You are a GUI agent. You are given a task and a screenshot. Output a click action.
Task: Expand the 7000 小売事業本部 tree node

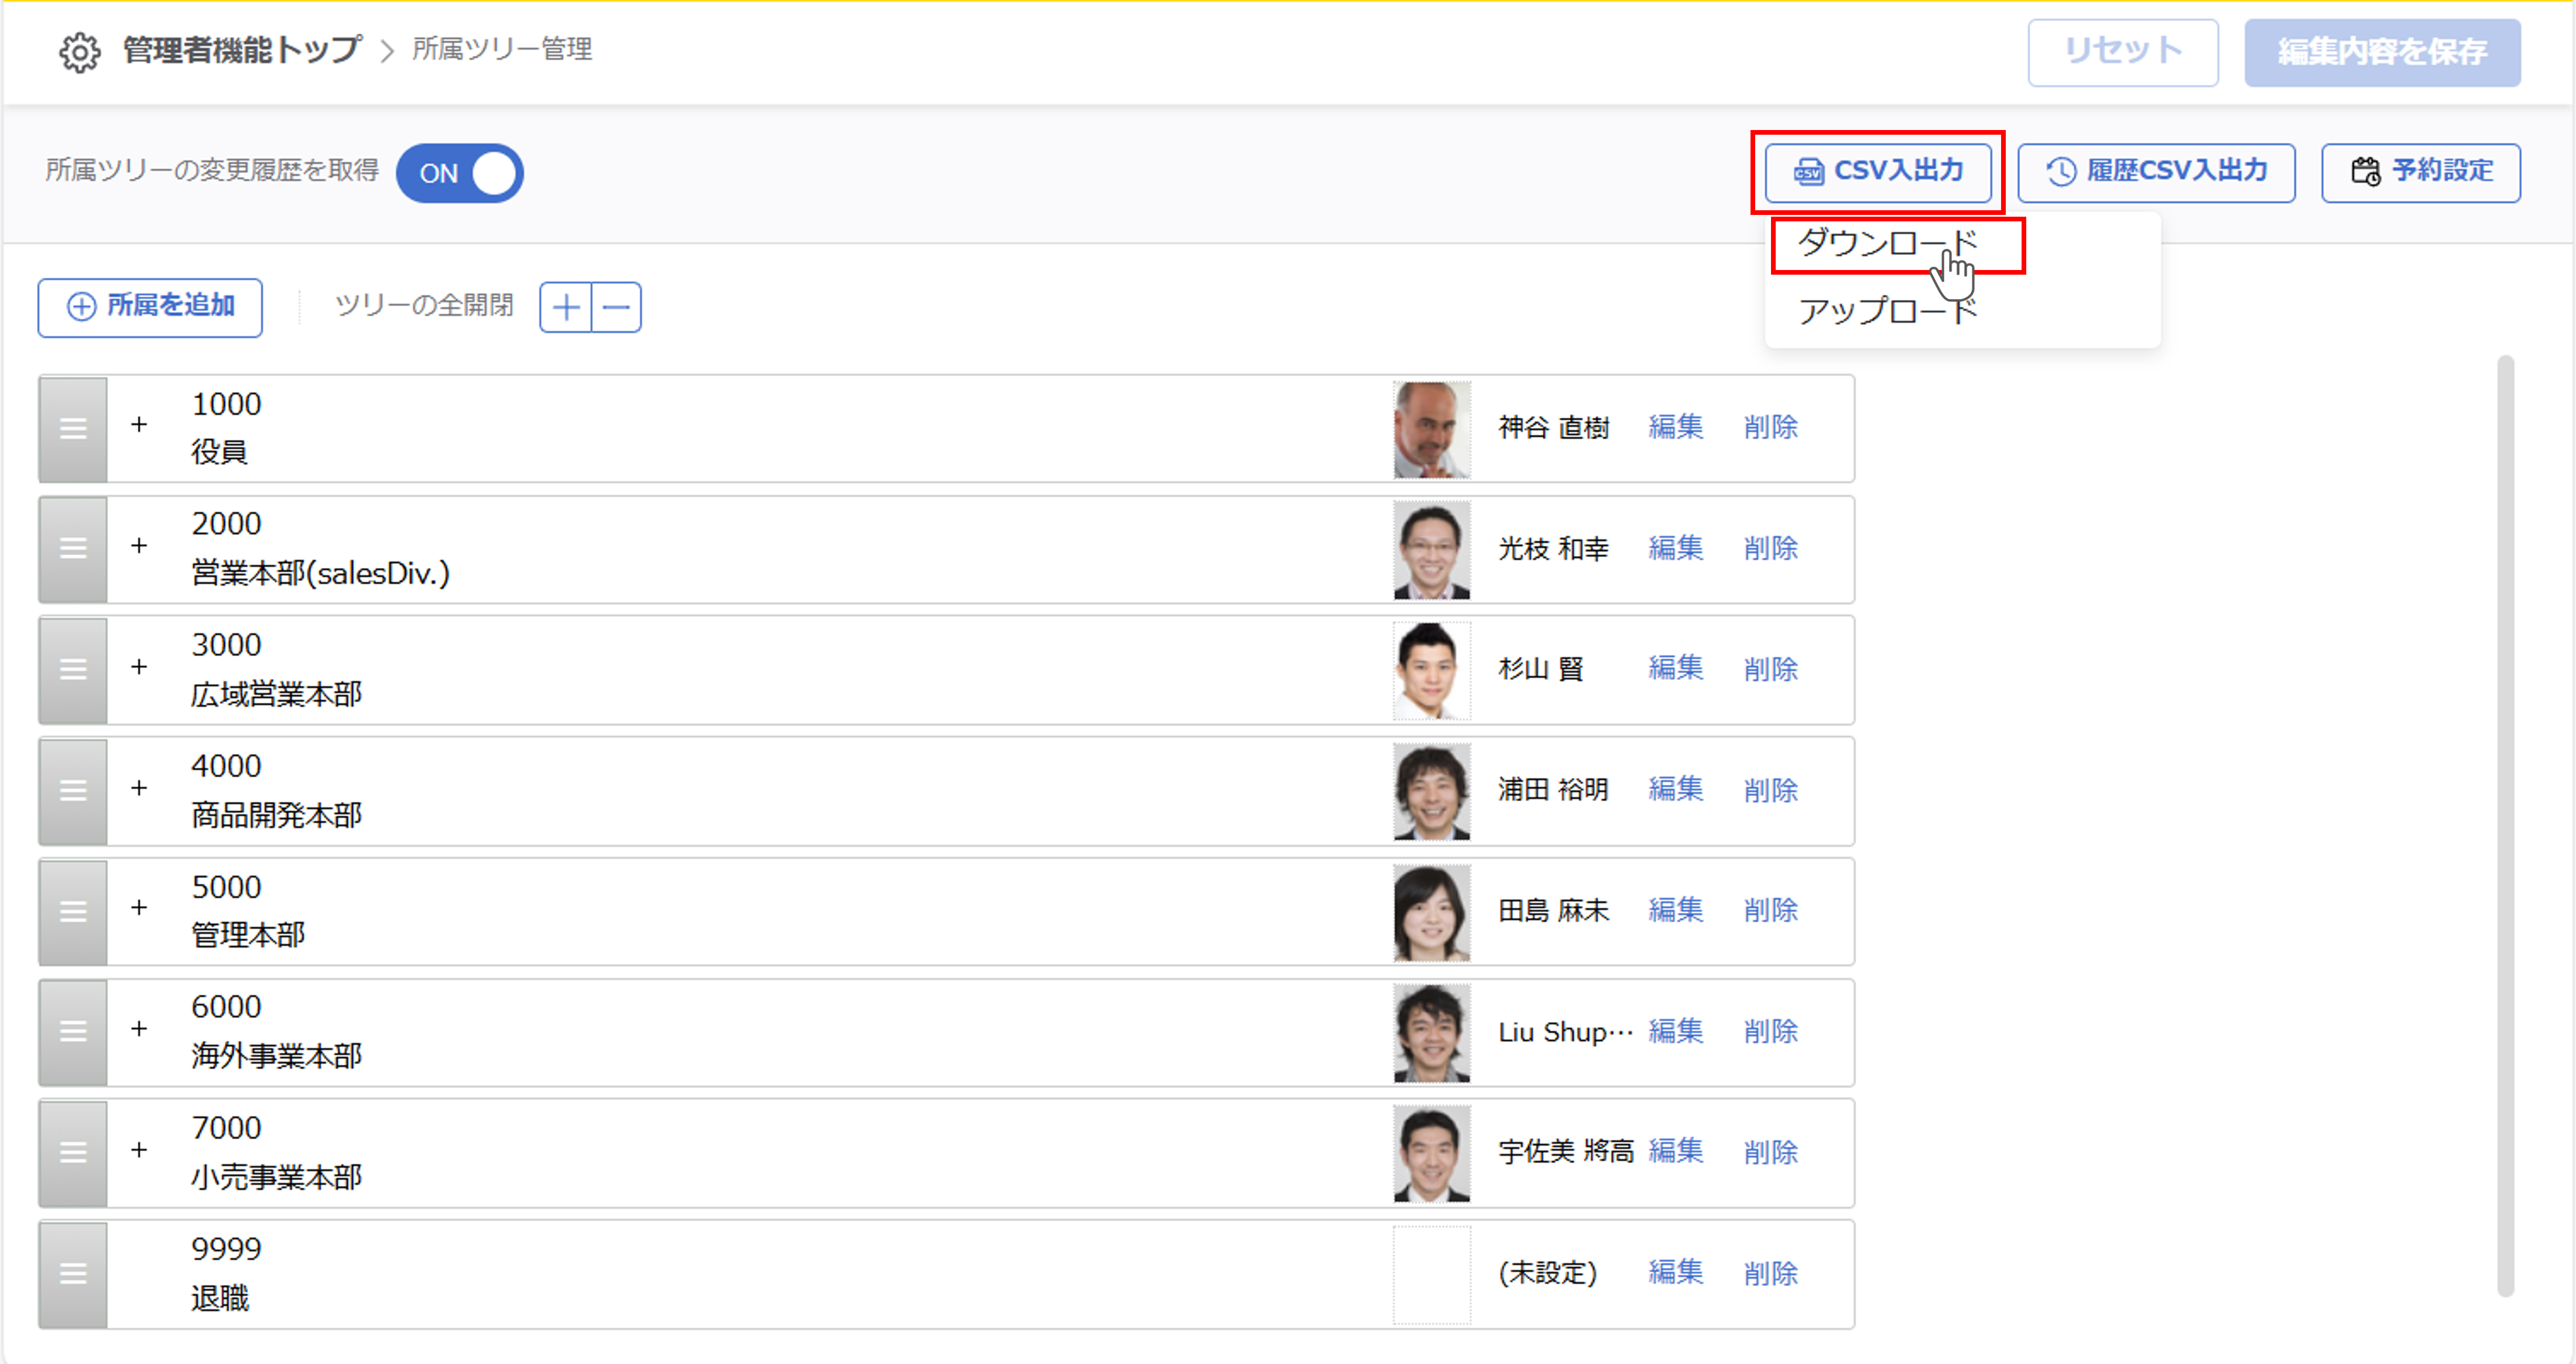tap(139, 1150)
